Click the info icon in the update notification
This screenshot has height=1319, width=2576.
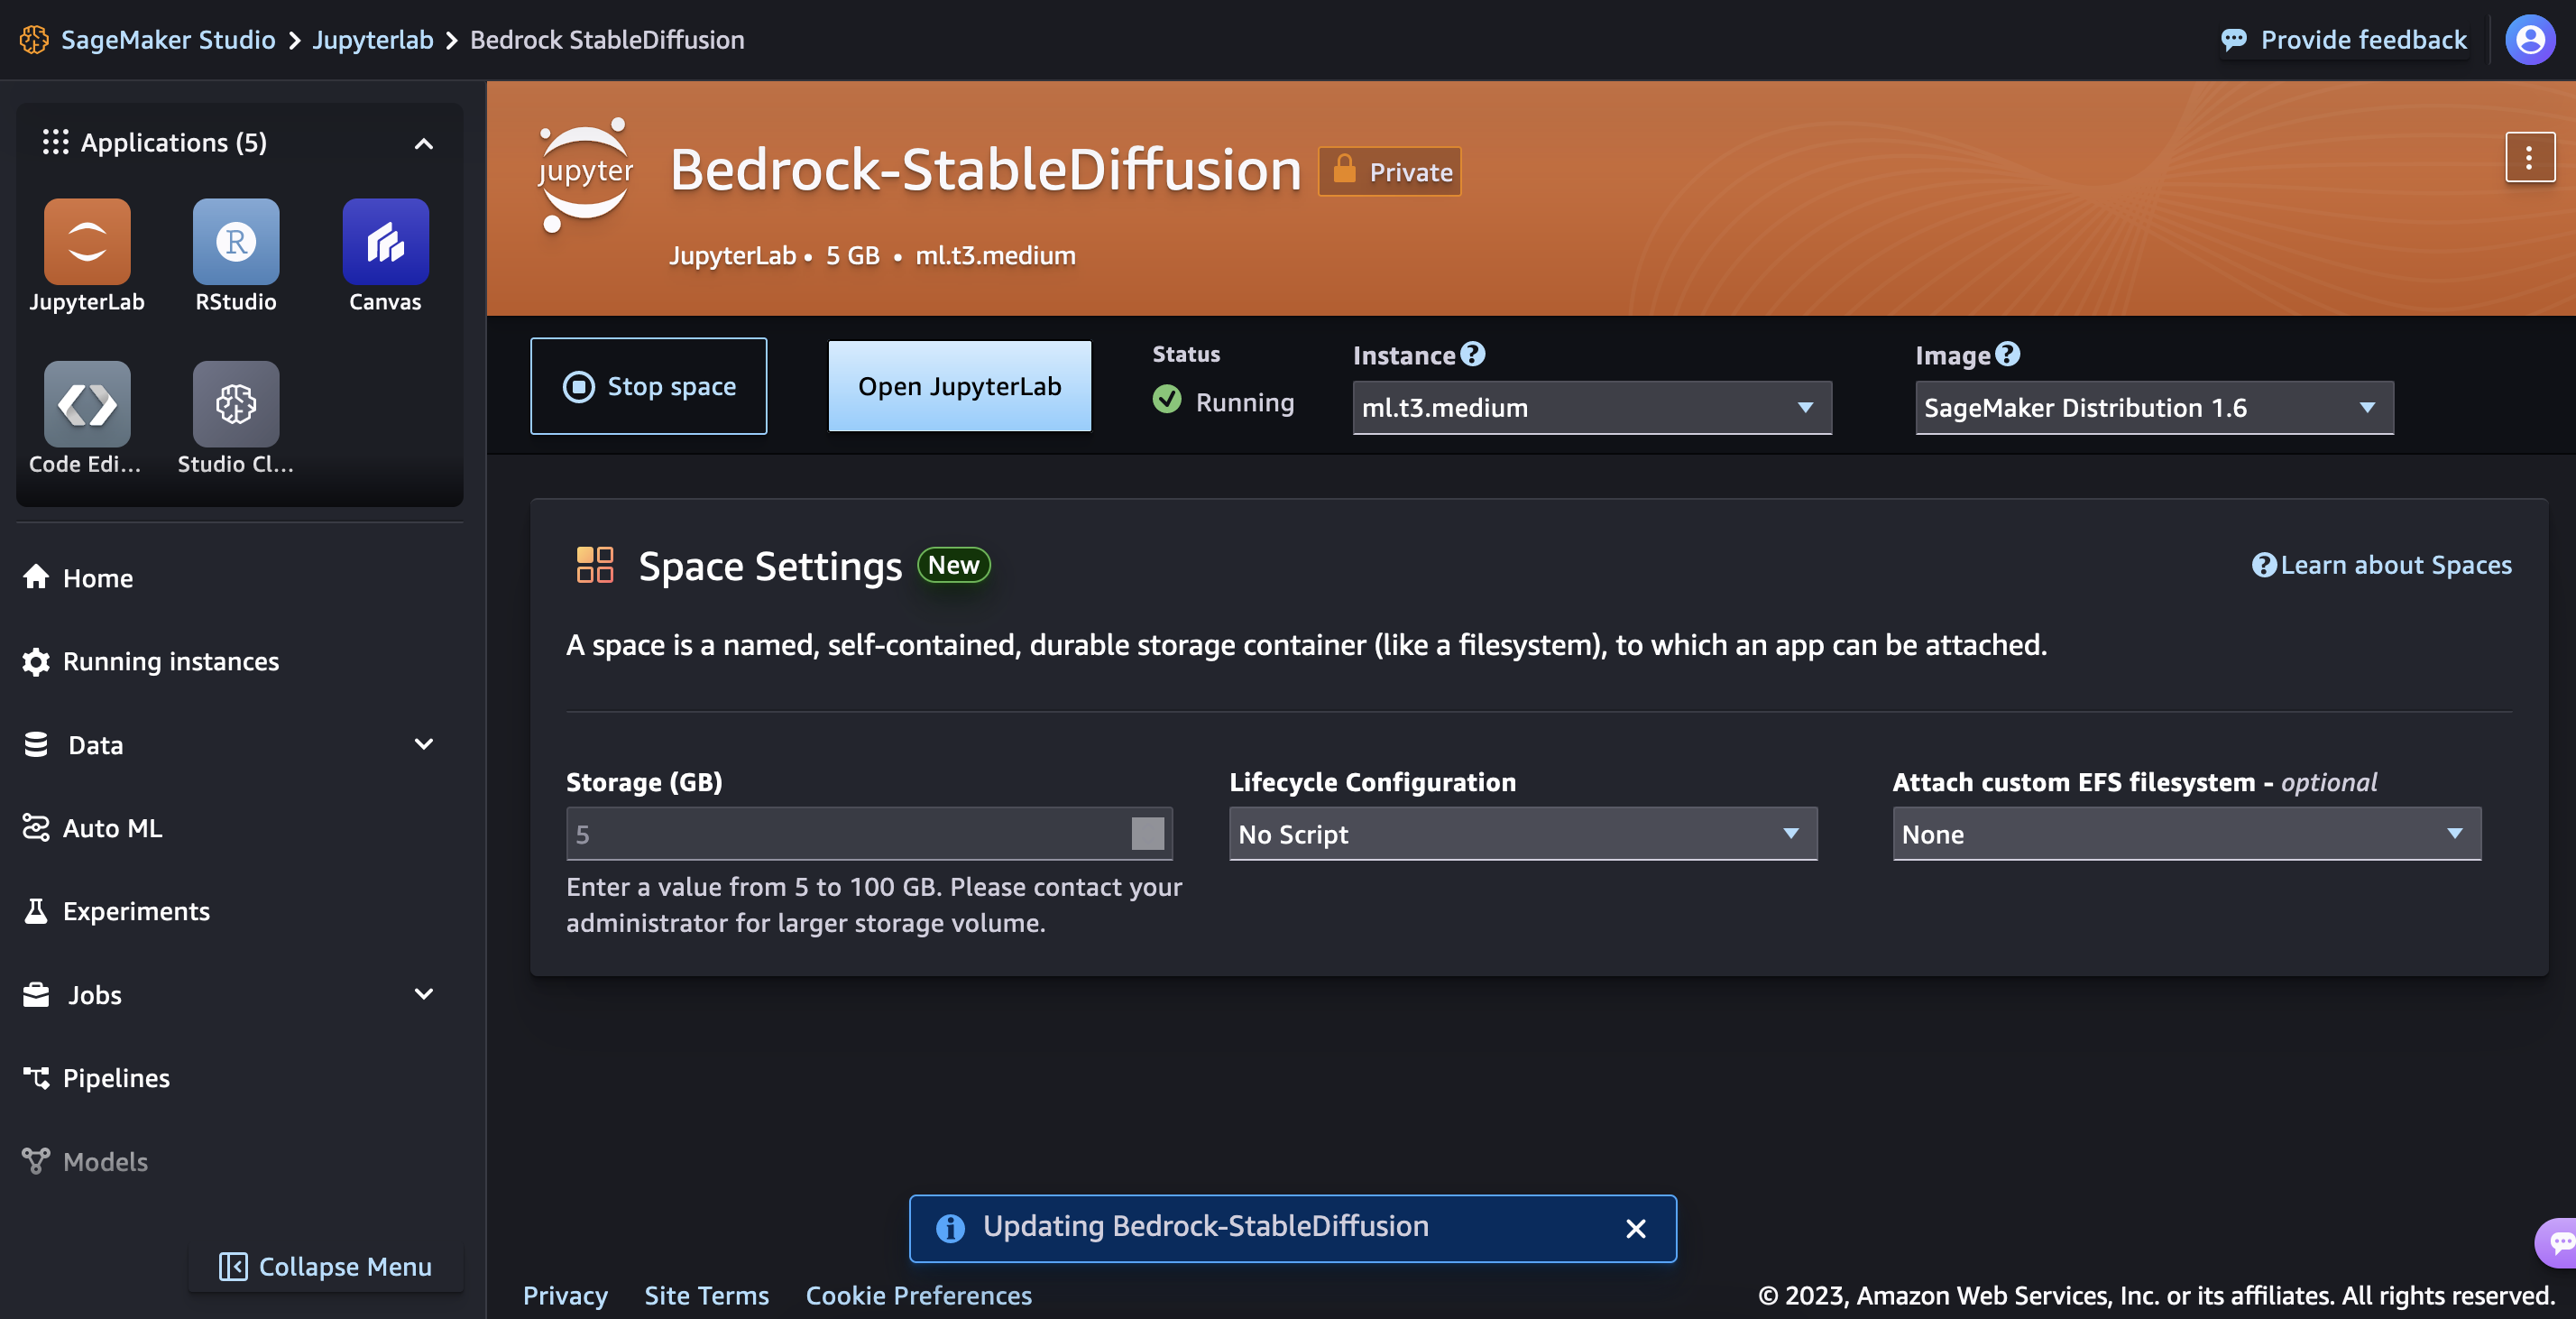950,1228
